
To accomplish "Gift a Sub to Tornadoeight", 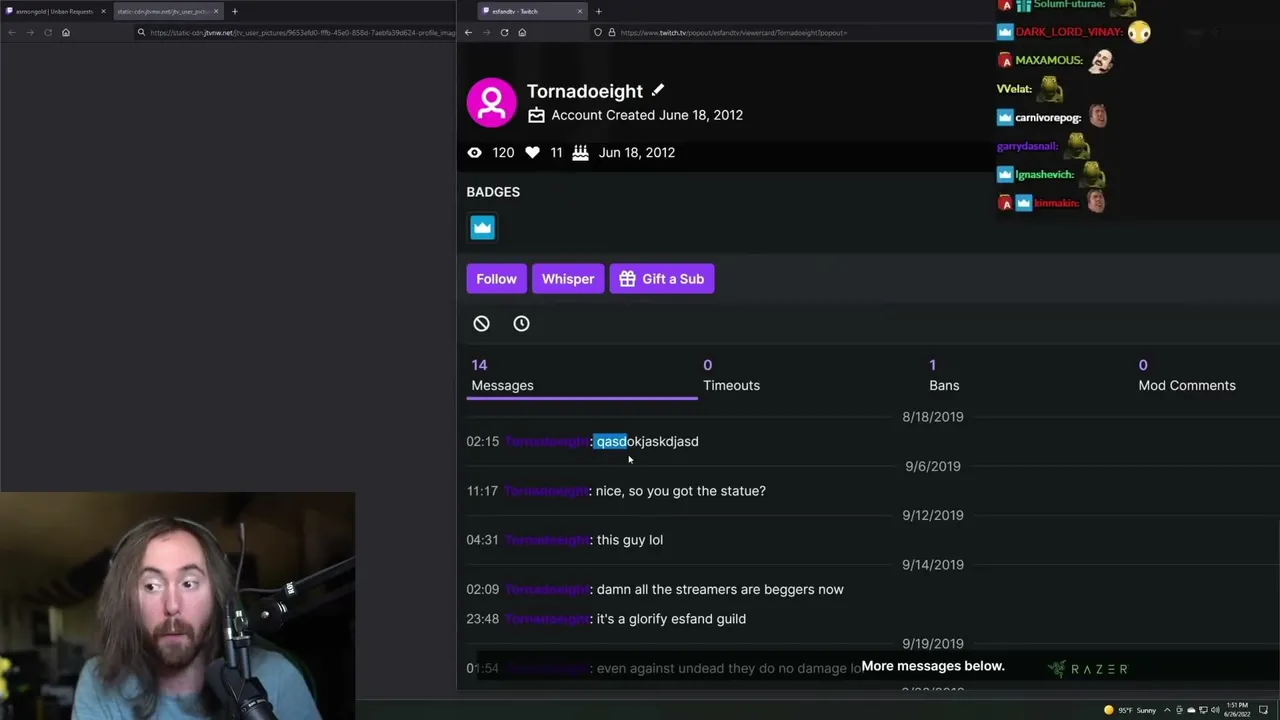I will point(662,279).
